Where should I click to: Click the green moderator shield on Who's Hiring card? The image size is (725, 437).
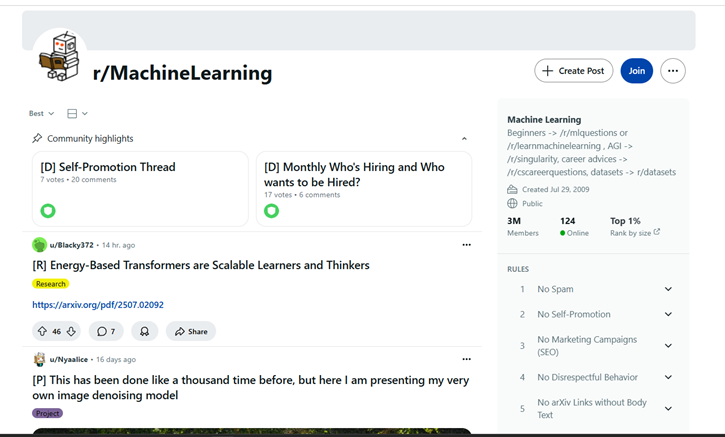pyautogui.click(x=271, y=211)
